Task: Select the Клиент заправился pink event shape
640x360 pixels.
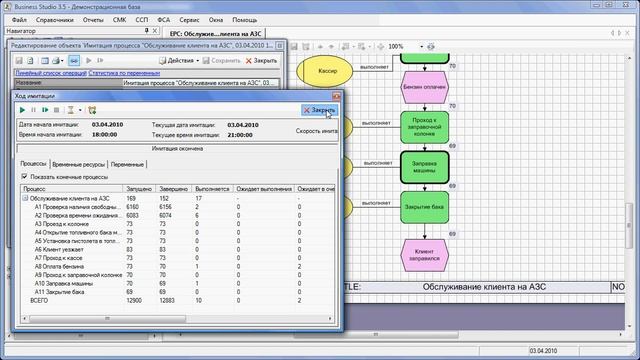Action: [424, 255]
